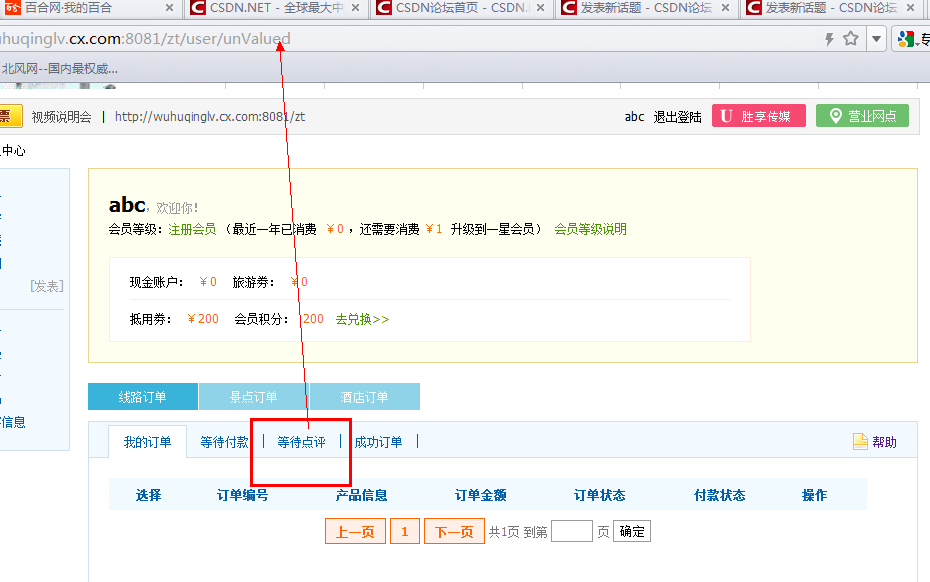Close the CSDN.NET browser tab

click(x=355, y=8)
